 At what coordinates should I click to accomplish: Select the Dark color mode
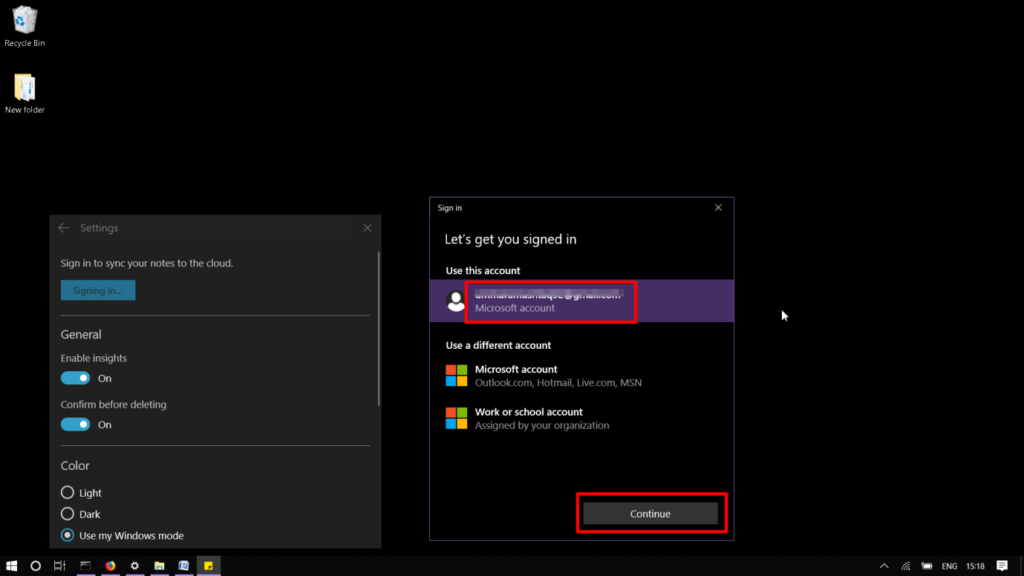tap(67, 514)
